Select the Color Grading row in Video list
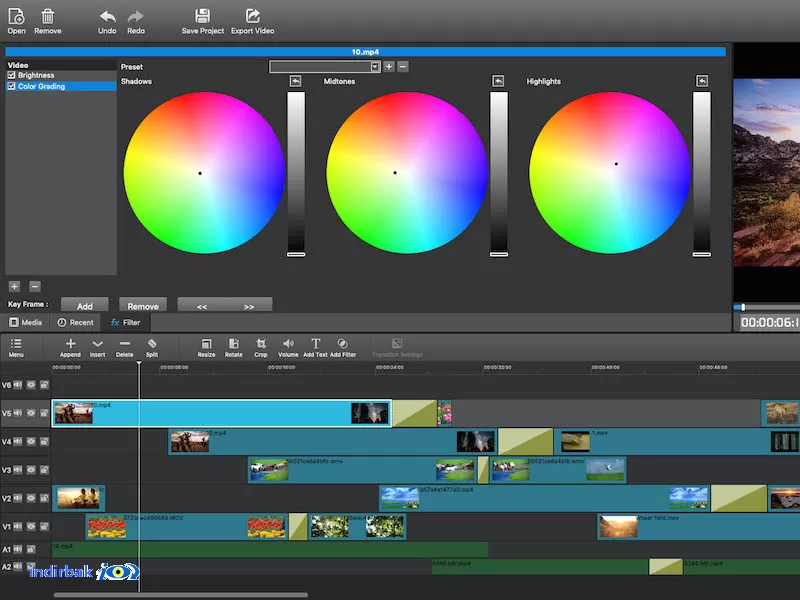Viewport: 800px width, 600px height. tap(61, 86)
